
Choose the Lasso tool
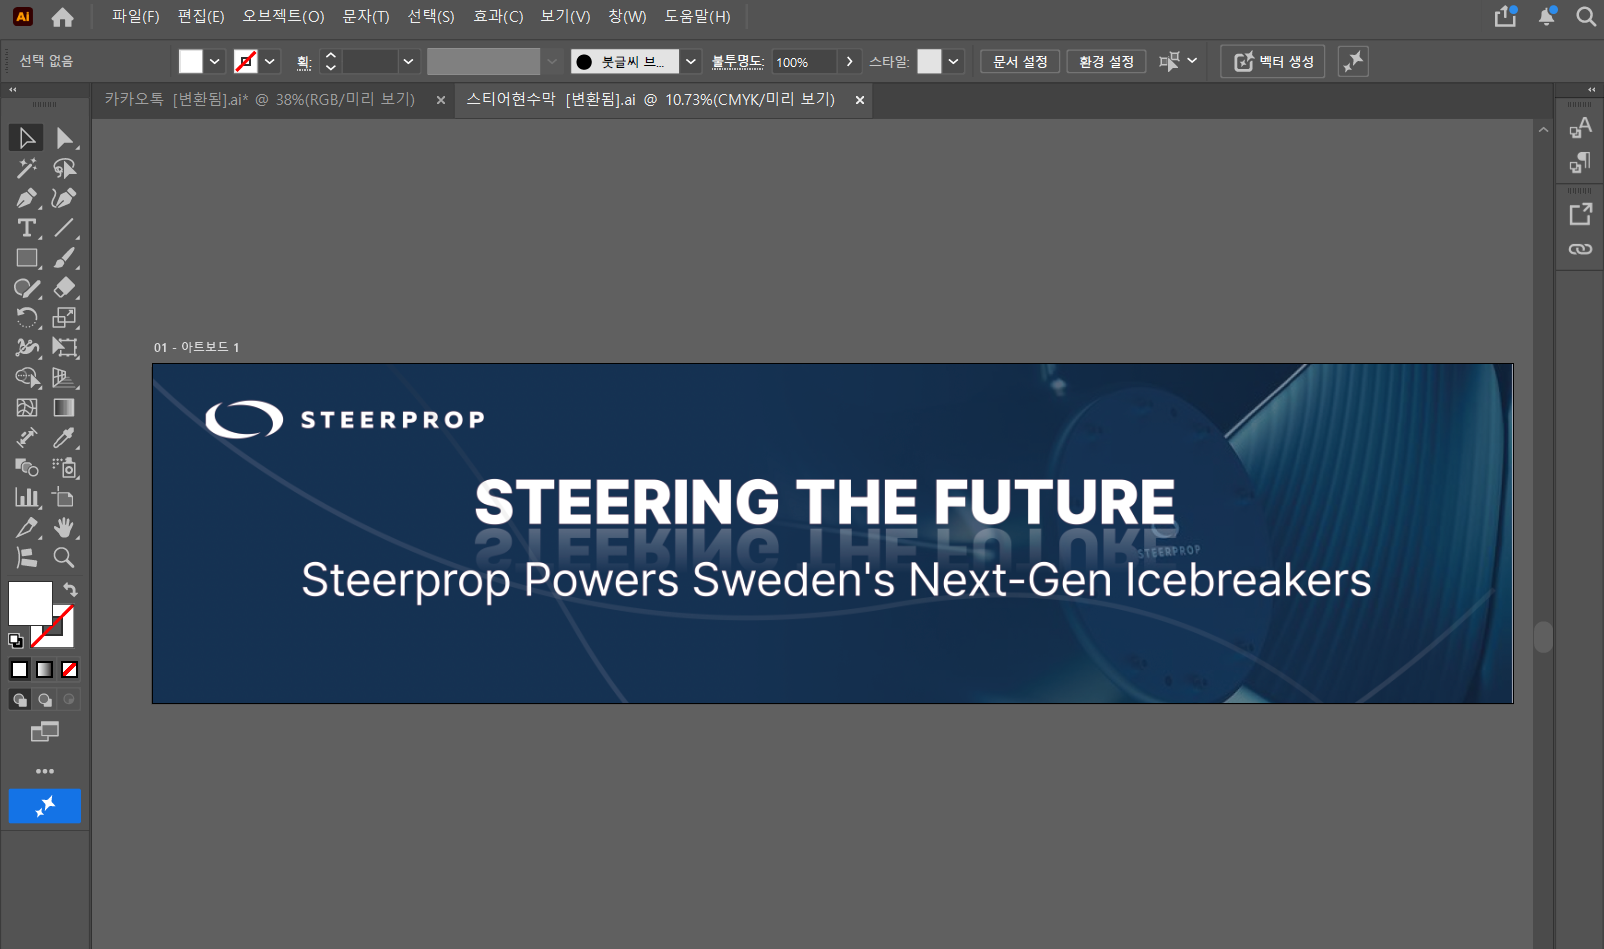pos(64,168)
